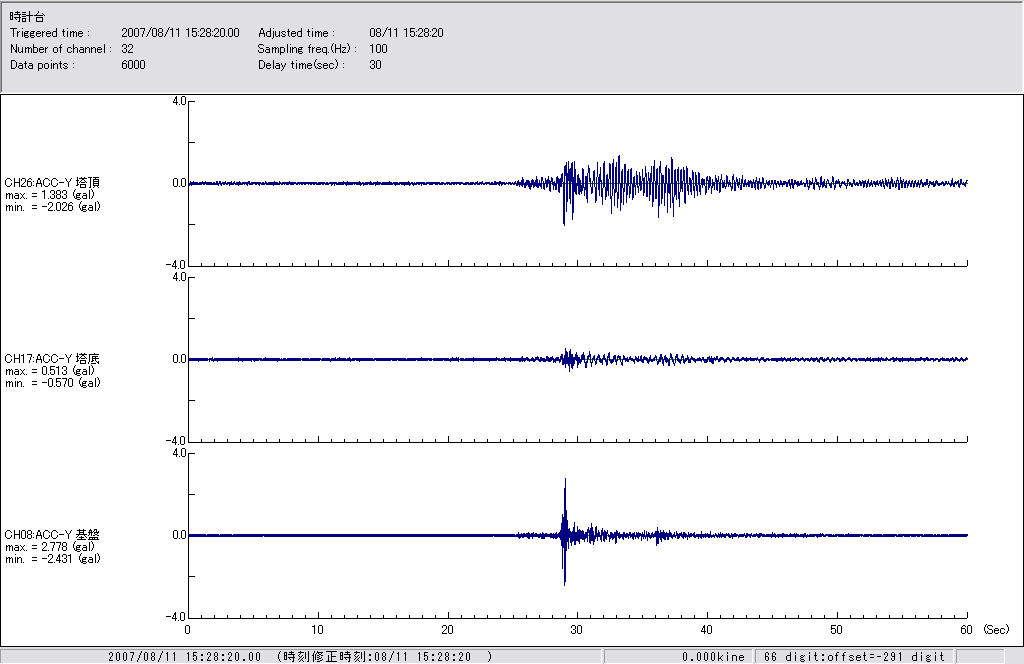Click the Sampling freq.(Hz) value 100

(378, 49)
